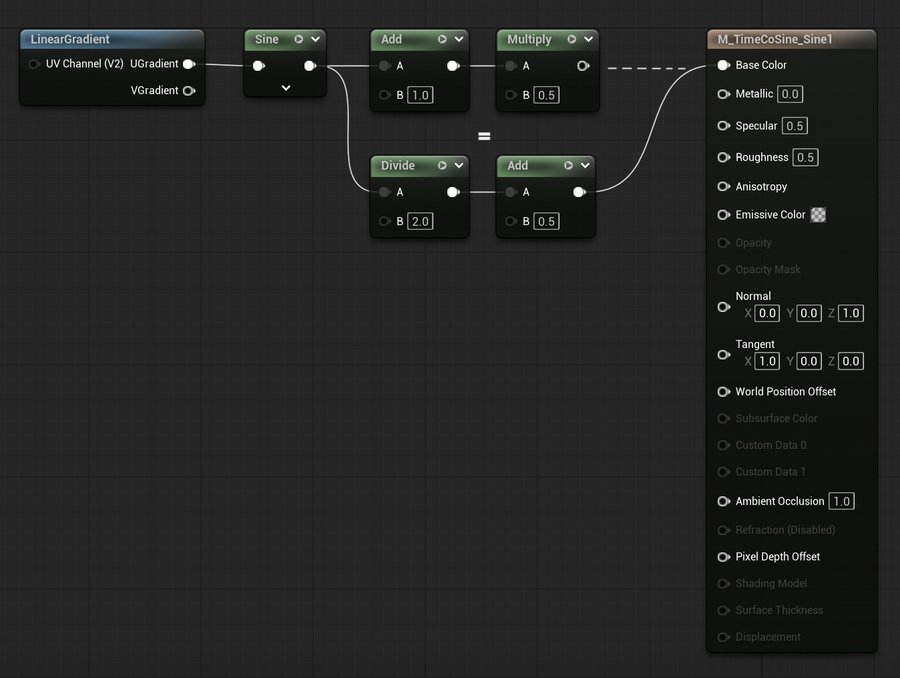Image resolution: width=900 pixels, height=678 pixels.
Task: Open the Divide node header dropdown arrow
Action: pyautogui.click(x=459, y=166)
